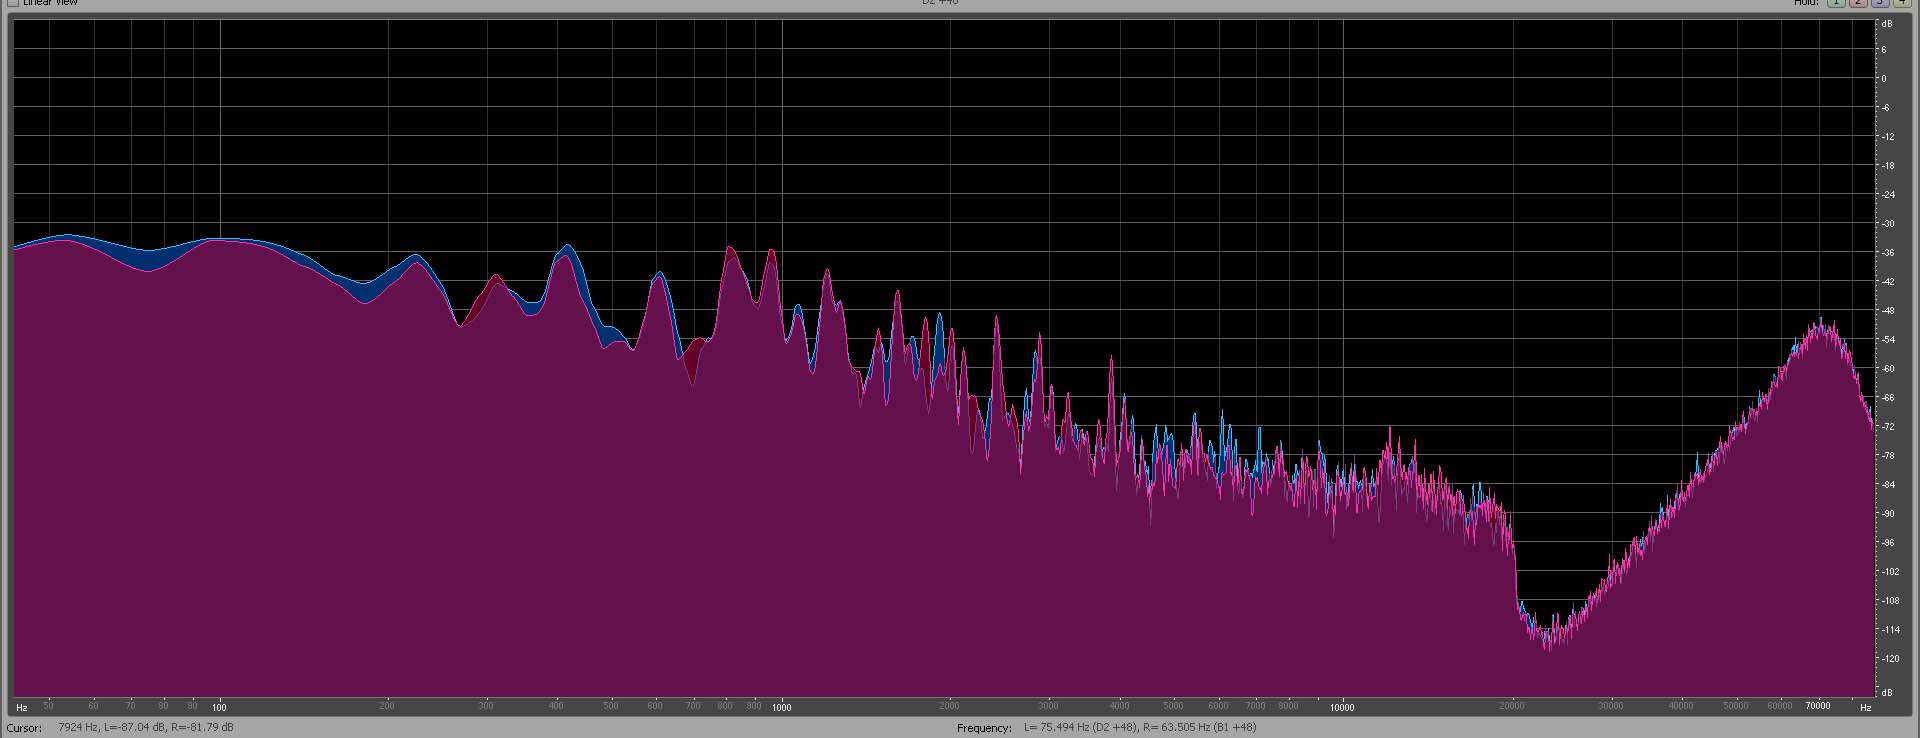Viewport: 1920px width, 738px height.
Task: Activate Hold button 2
Action: tap(1857, 3)
